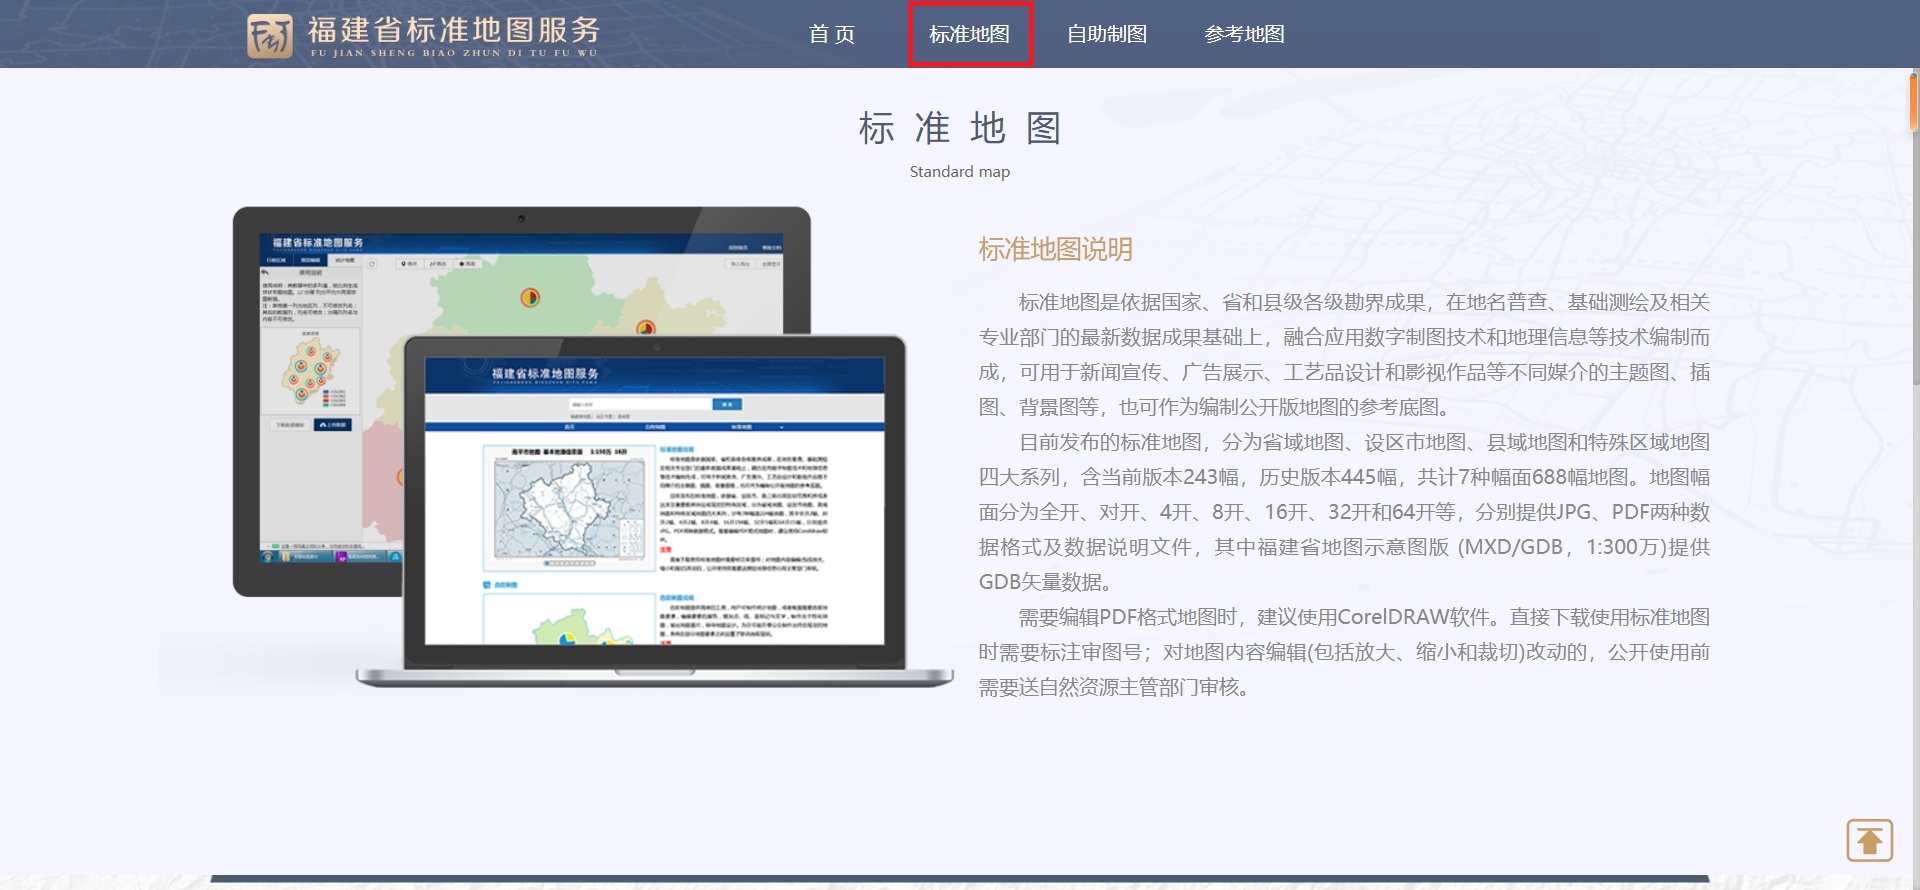Click the paragraph starting 标准地图是依据国家
1920x890 pixels.
pos(1344,355)
